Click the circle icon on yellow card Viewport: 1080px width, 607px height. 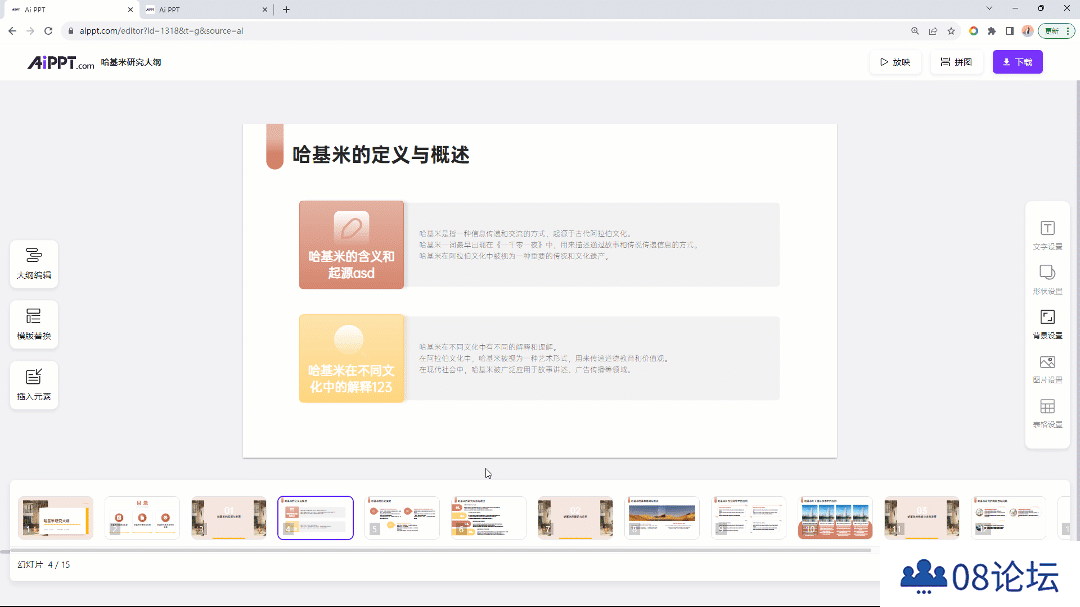(349, 340)
